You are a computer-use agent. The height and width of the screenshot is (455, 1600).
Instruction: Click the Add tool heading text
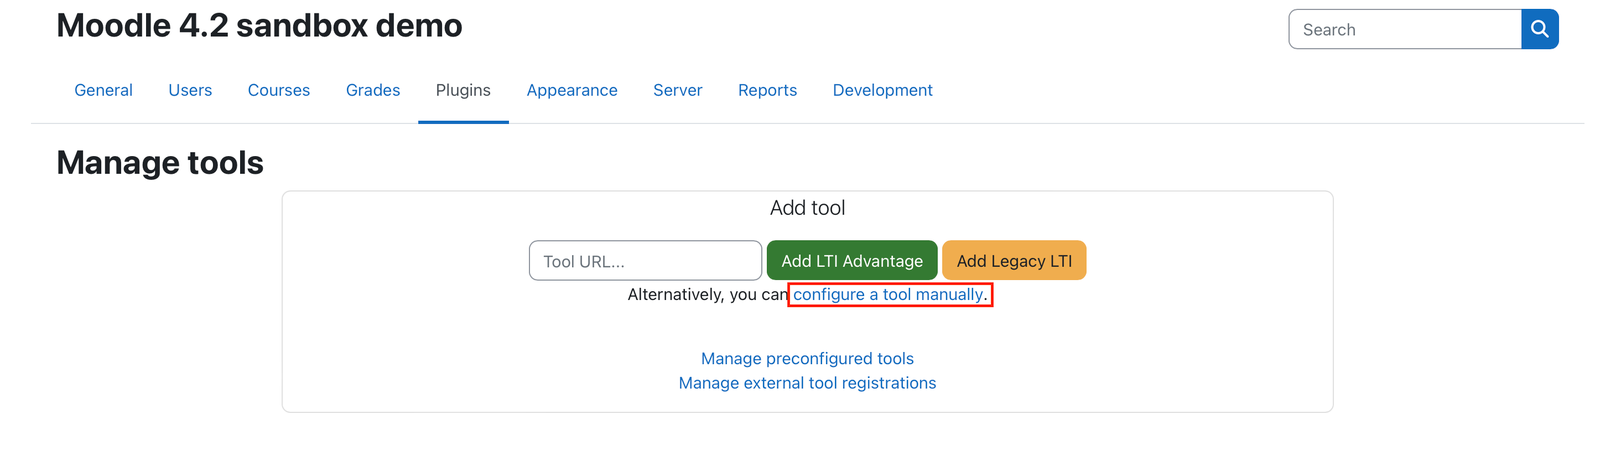click(807, 208)
